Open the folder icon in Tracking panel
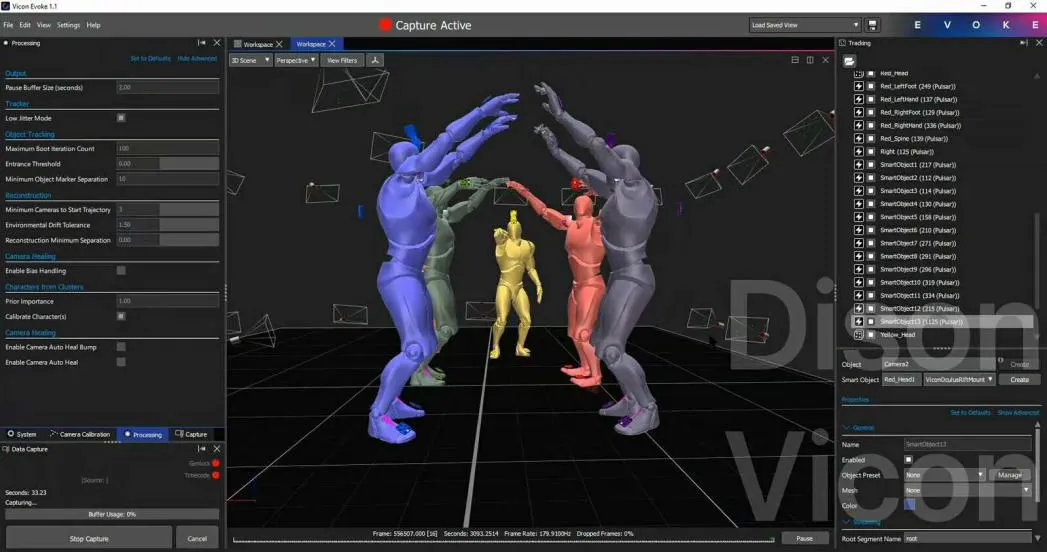The image size is (1047, 552). point(849,61)
